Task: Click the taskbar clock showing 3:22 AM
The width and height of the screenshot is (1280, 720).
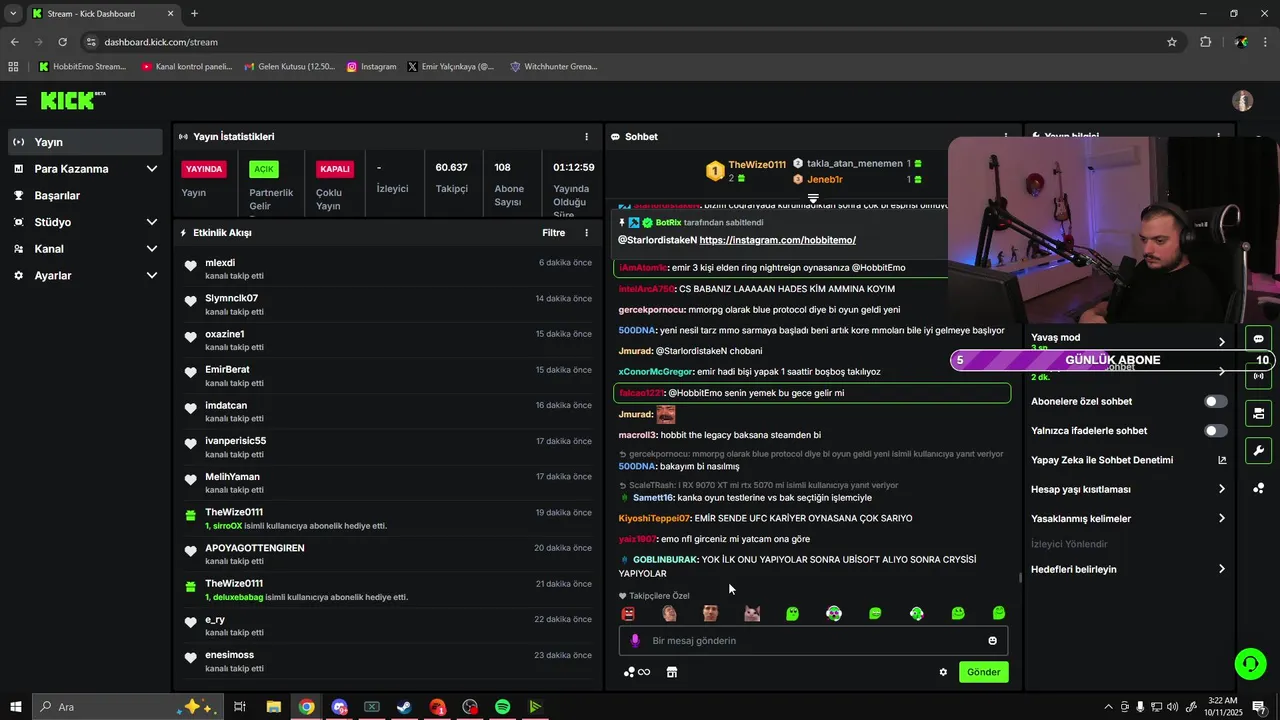Action: click(x=1222, y=706)
